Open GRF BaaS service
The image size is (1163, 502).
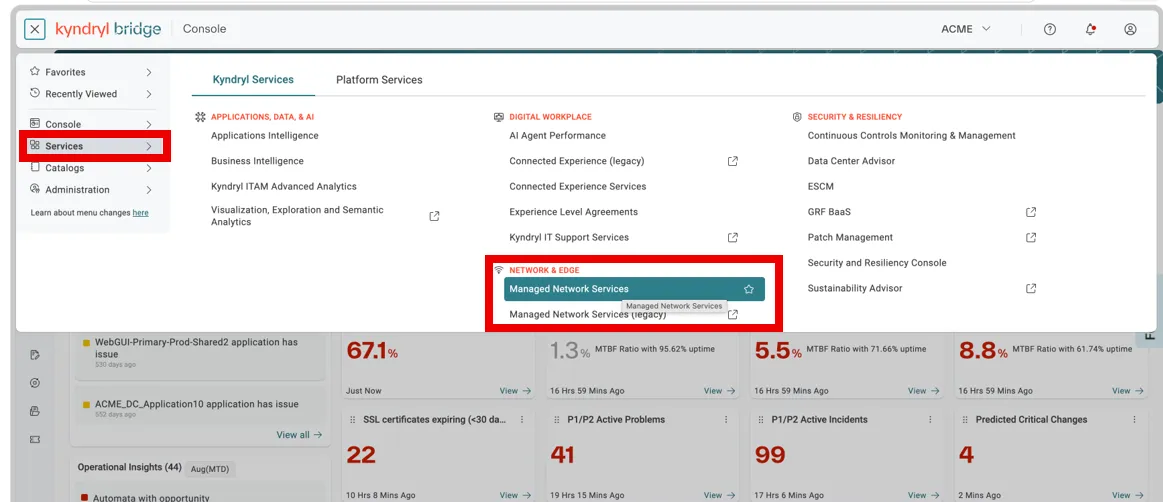click(x=829, y=212)
